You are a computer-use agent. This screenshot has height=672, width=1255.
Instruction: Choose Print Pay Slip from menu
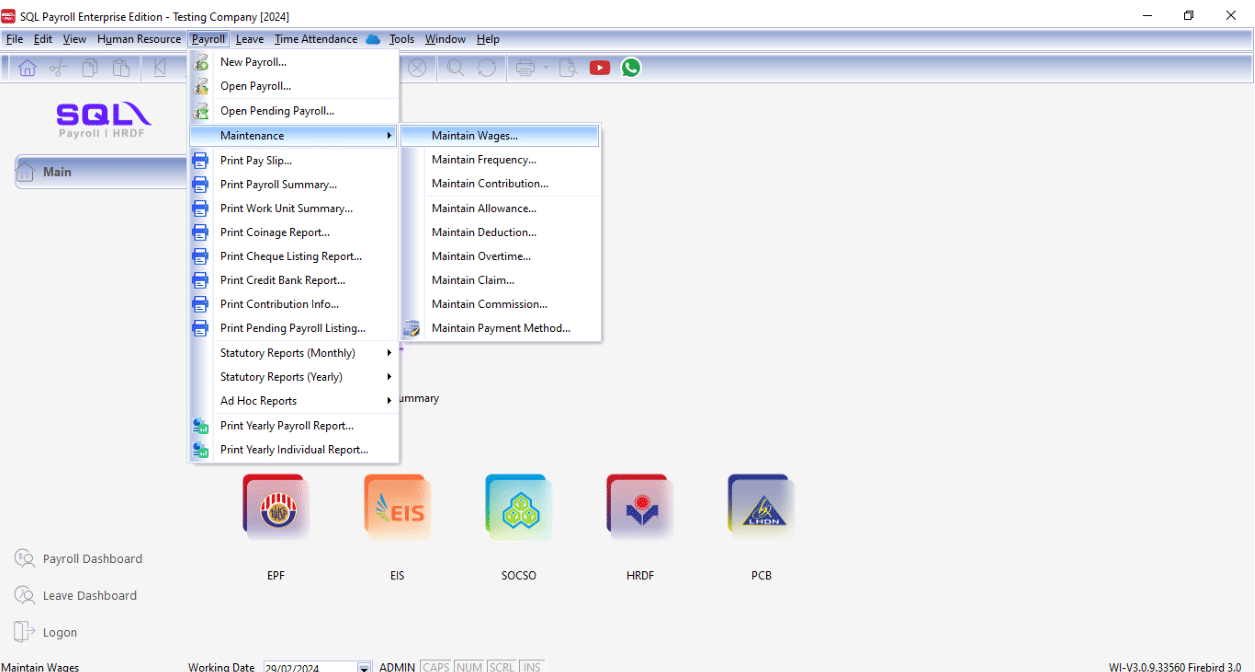pyautogui.click(x=256, y=160)
